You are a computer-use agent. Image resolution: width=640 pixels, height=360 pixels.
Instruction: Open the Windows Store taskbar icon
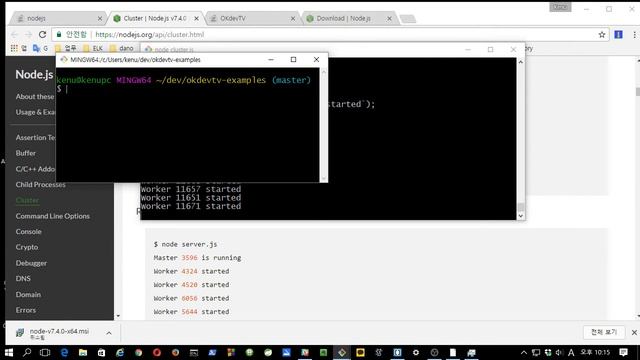tap(101, 352)
